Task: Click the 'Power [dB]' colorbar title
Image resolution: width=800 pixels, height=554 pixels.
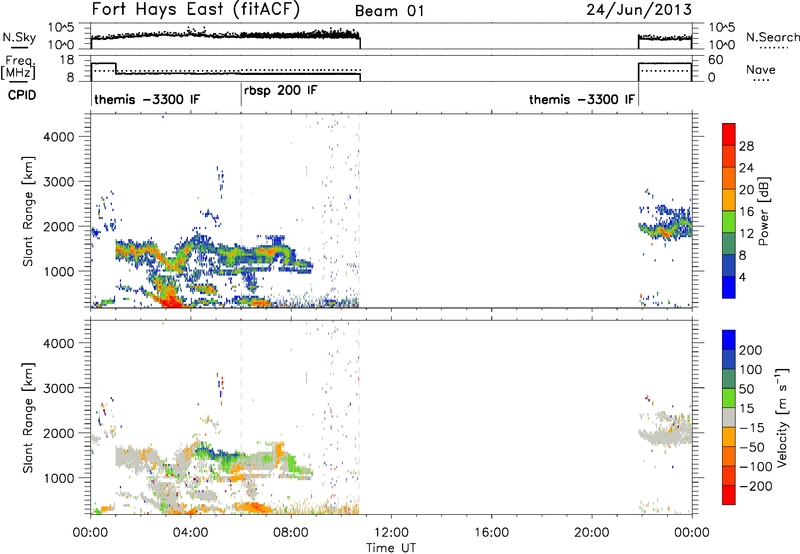Action: [764, 211]
